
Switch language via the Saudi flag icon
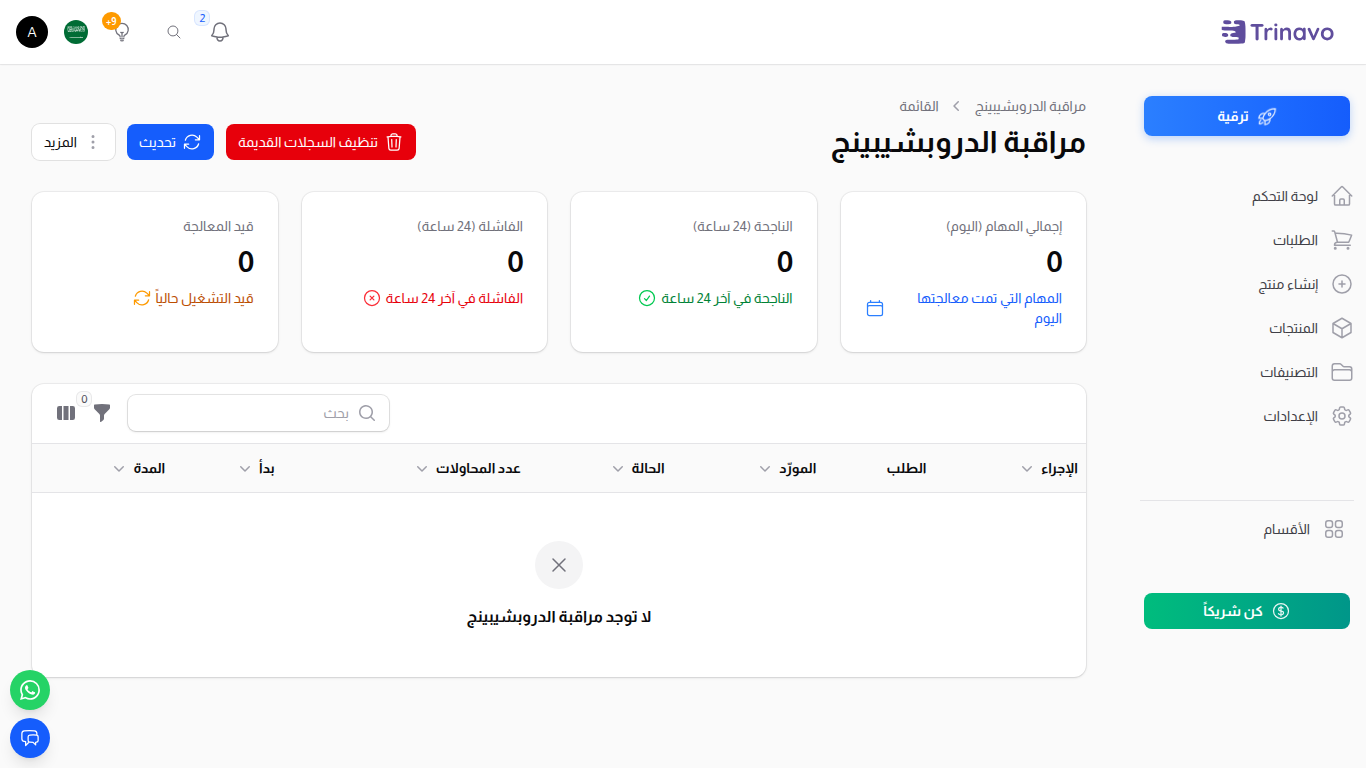coord(76,32)
